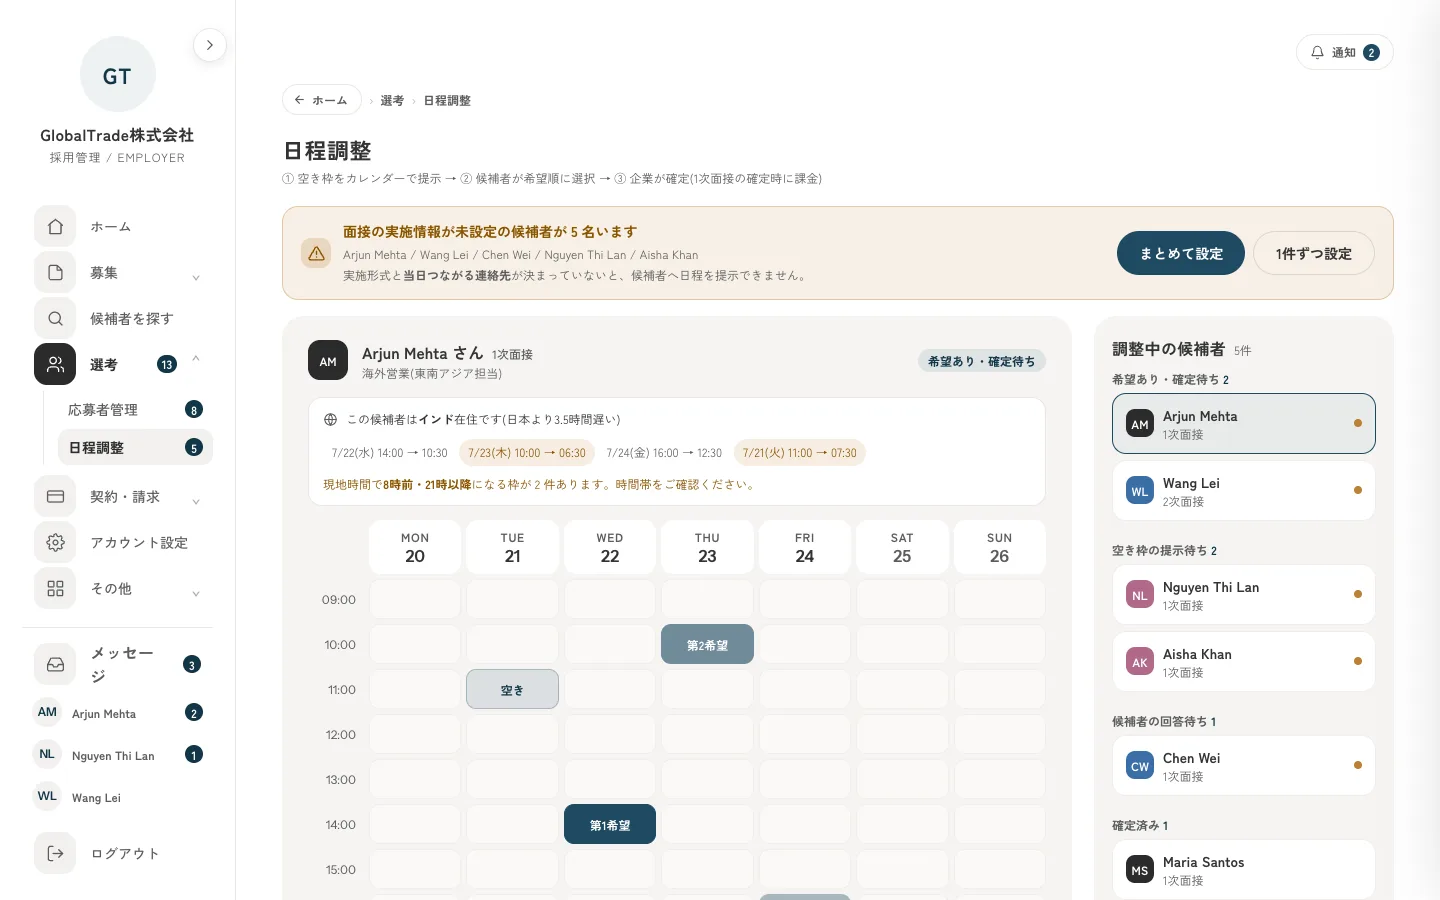Select the 空き slot on Tuesday
The height and width of the screenshot is (900, 1440).
pyautogui.click(x=512, y=690)
